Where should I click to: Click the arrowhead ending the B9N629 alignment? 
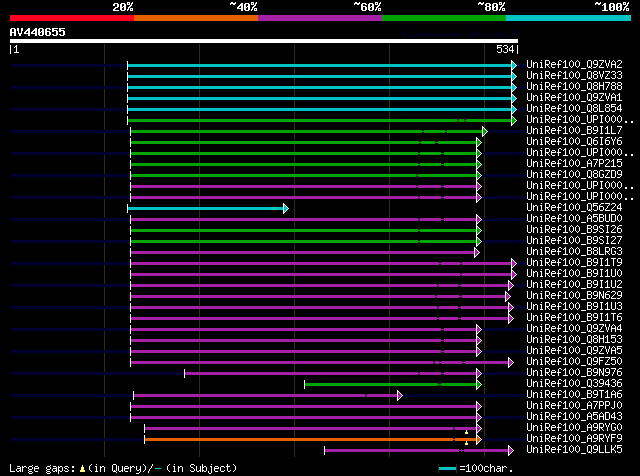pyautogui.click(x=507, y=296)
